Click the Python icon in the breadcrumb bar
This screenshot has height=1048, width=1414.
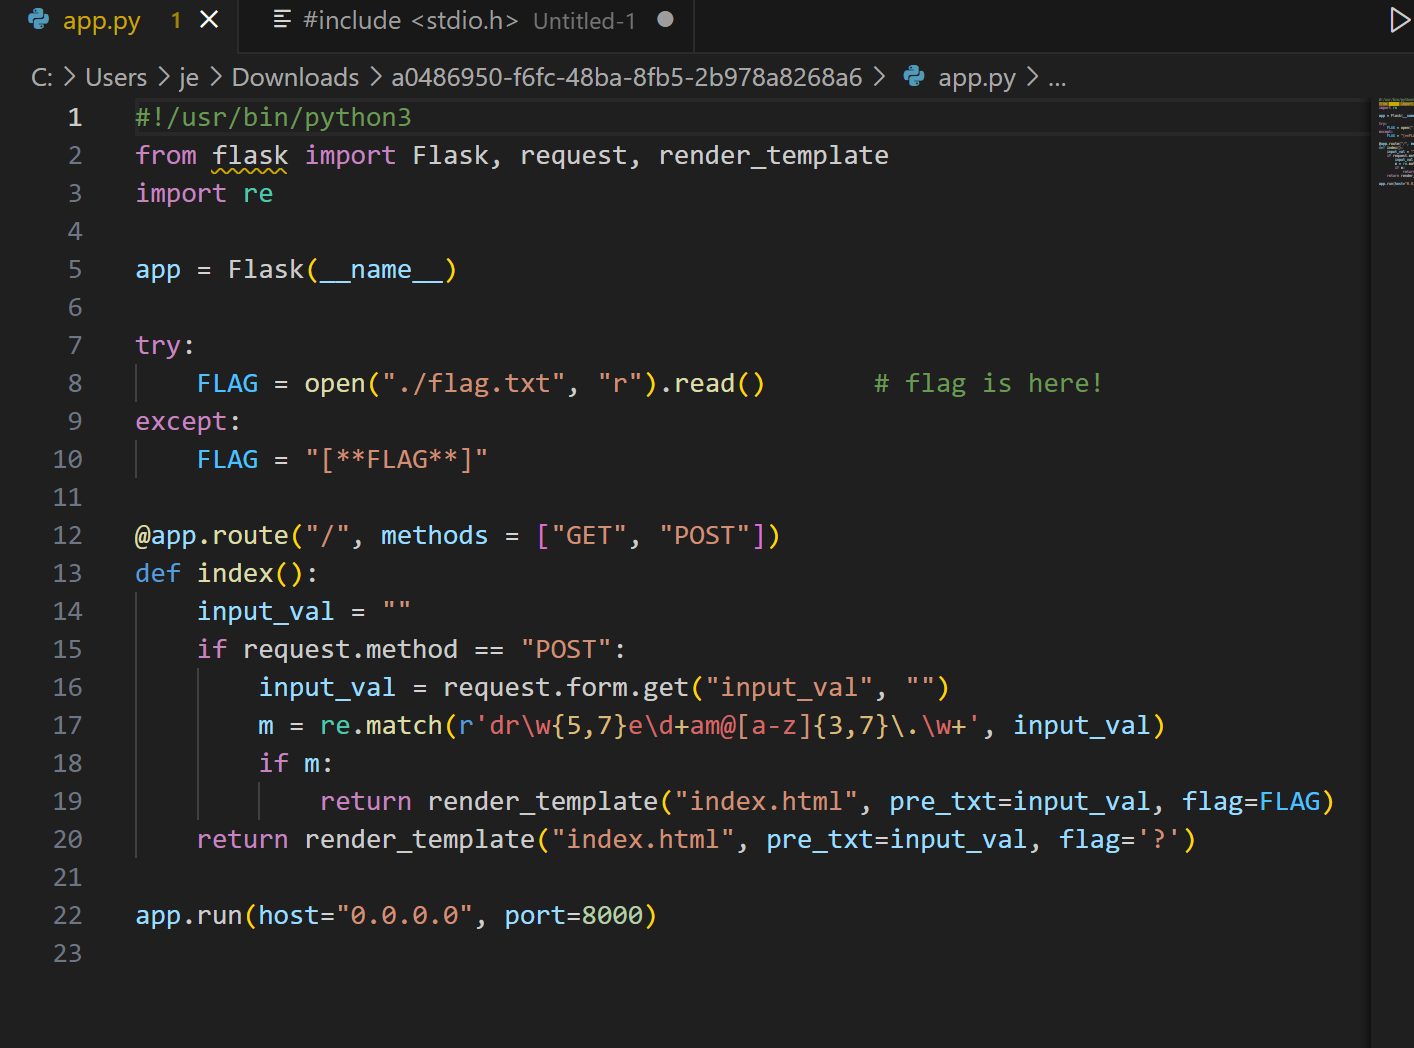914,77
